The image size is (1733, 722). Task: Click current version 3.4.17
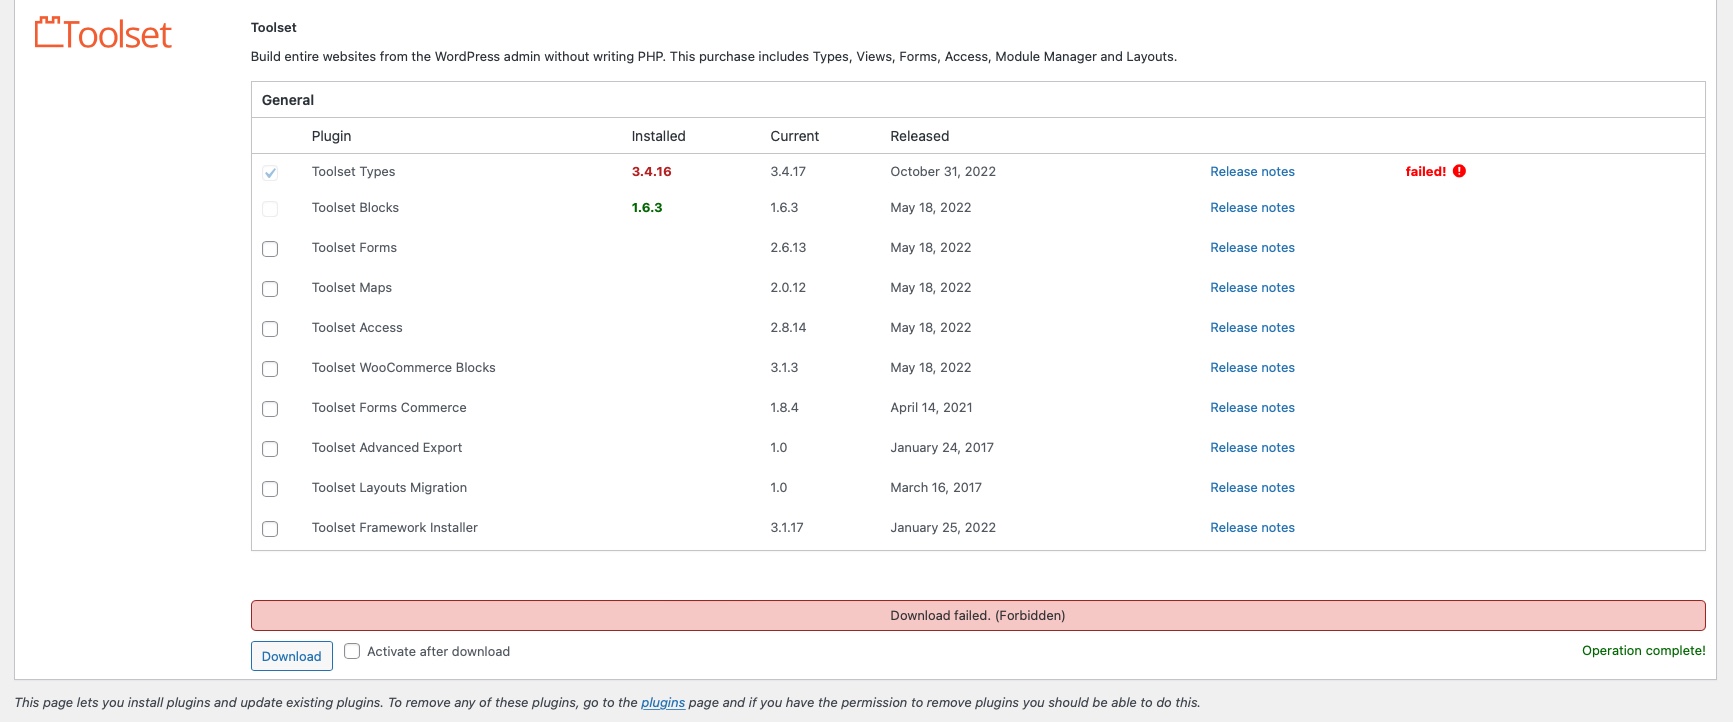(x=788, y=172)
